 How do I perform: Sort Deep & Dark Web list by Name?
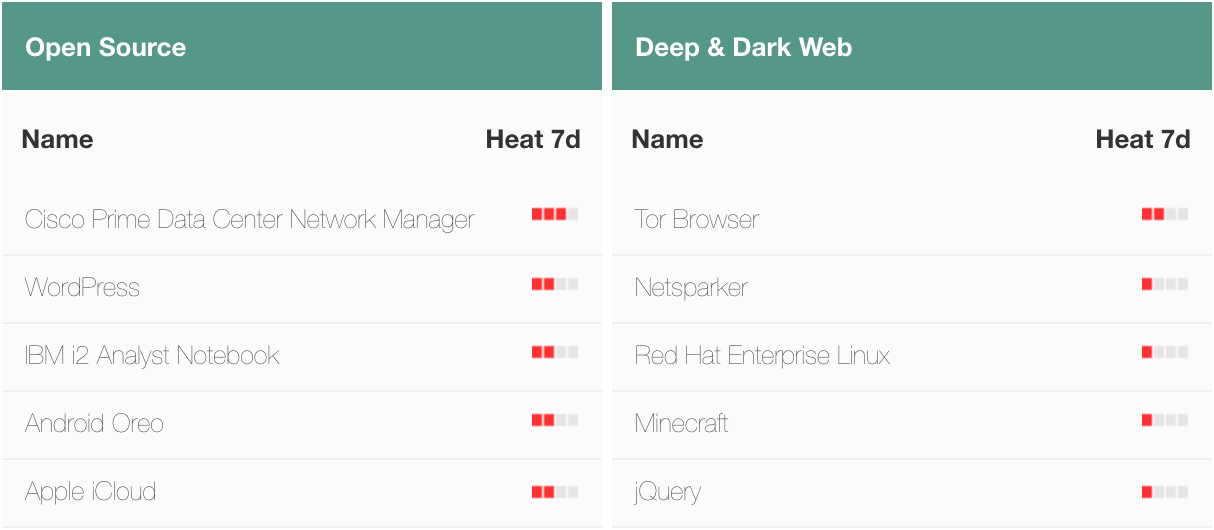point(667,139)
